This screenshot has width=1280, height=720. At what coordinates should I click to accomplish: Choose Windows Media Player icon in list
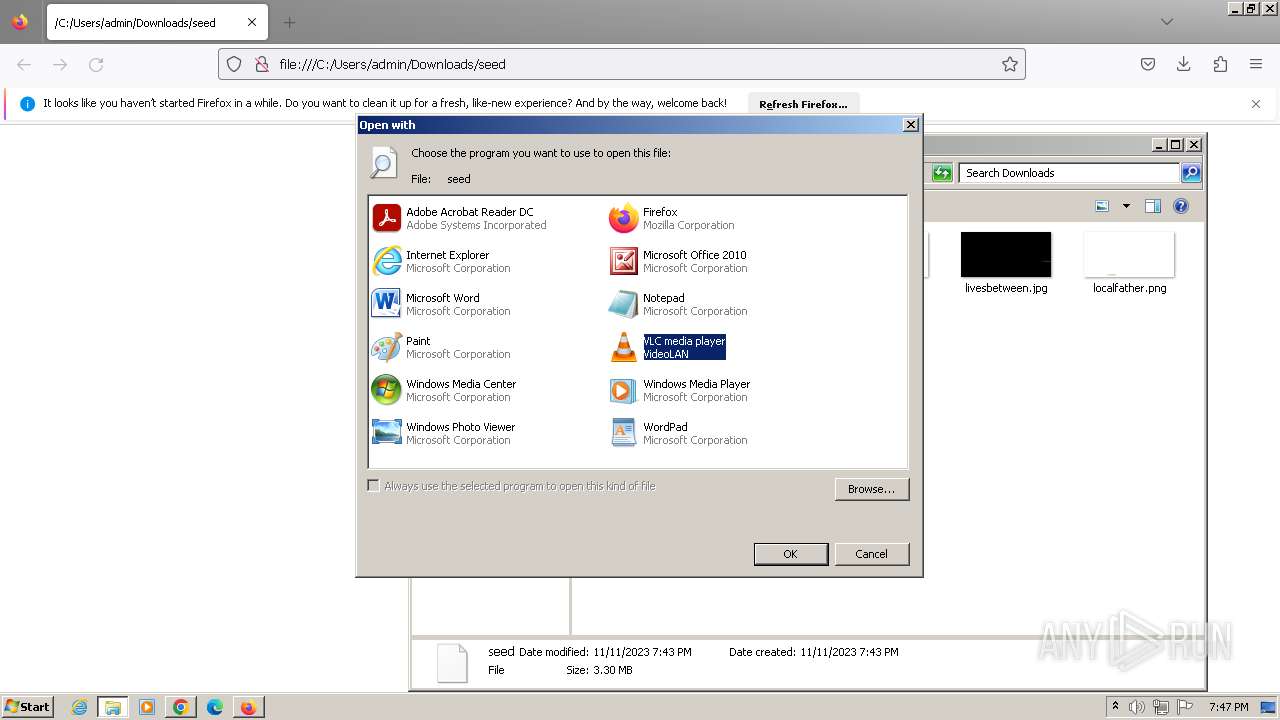click(623, 390)
